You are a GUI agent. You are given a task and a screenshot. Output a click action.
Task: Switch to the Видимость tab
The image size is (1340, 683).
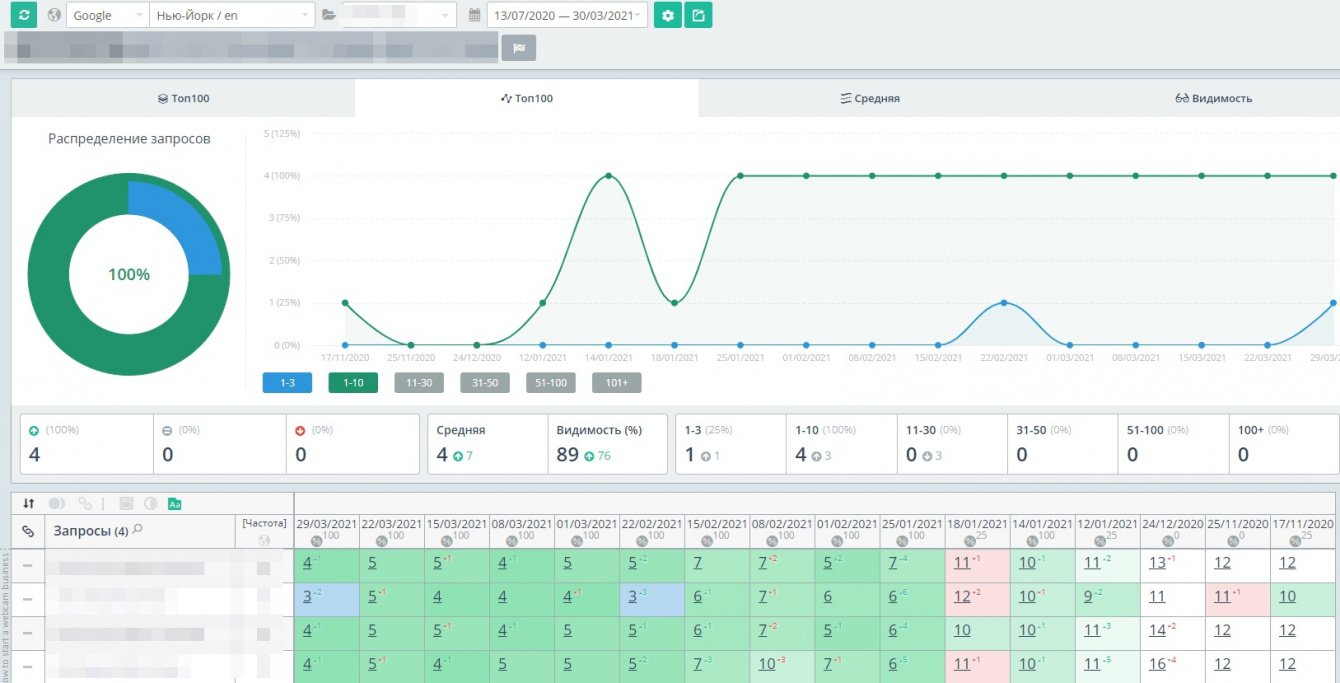click(1213, 98)
